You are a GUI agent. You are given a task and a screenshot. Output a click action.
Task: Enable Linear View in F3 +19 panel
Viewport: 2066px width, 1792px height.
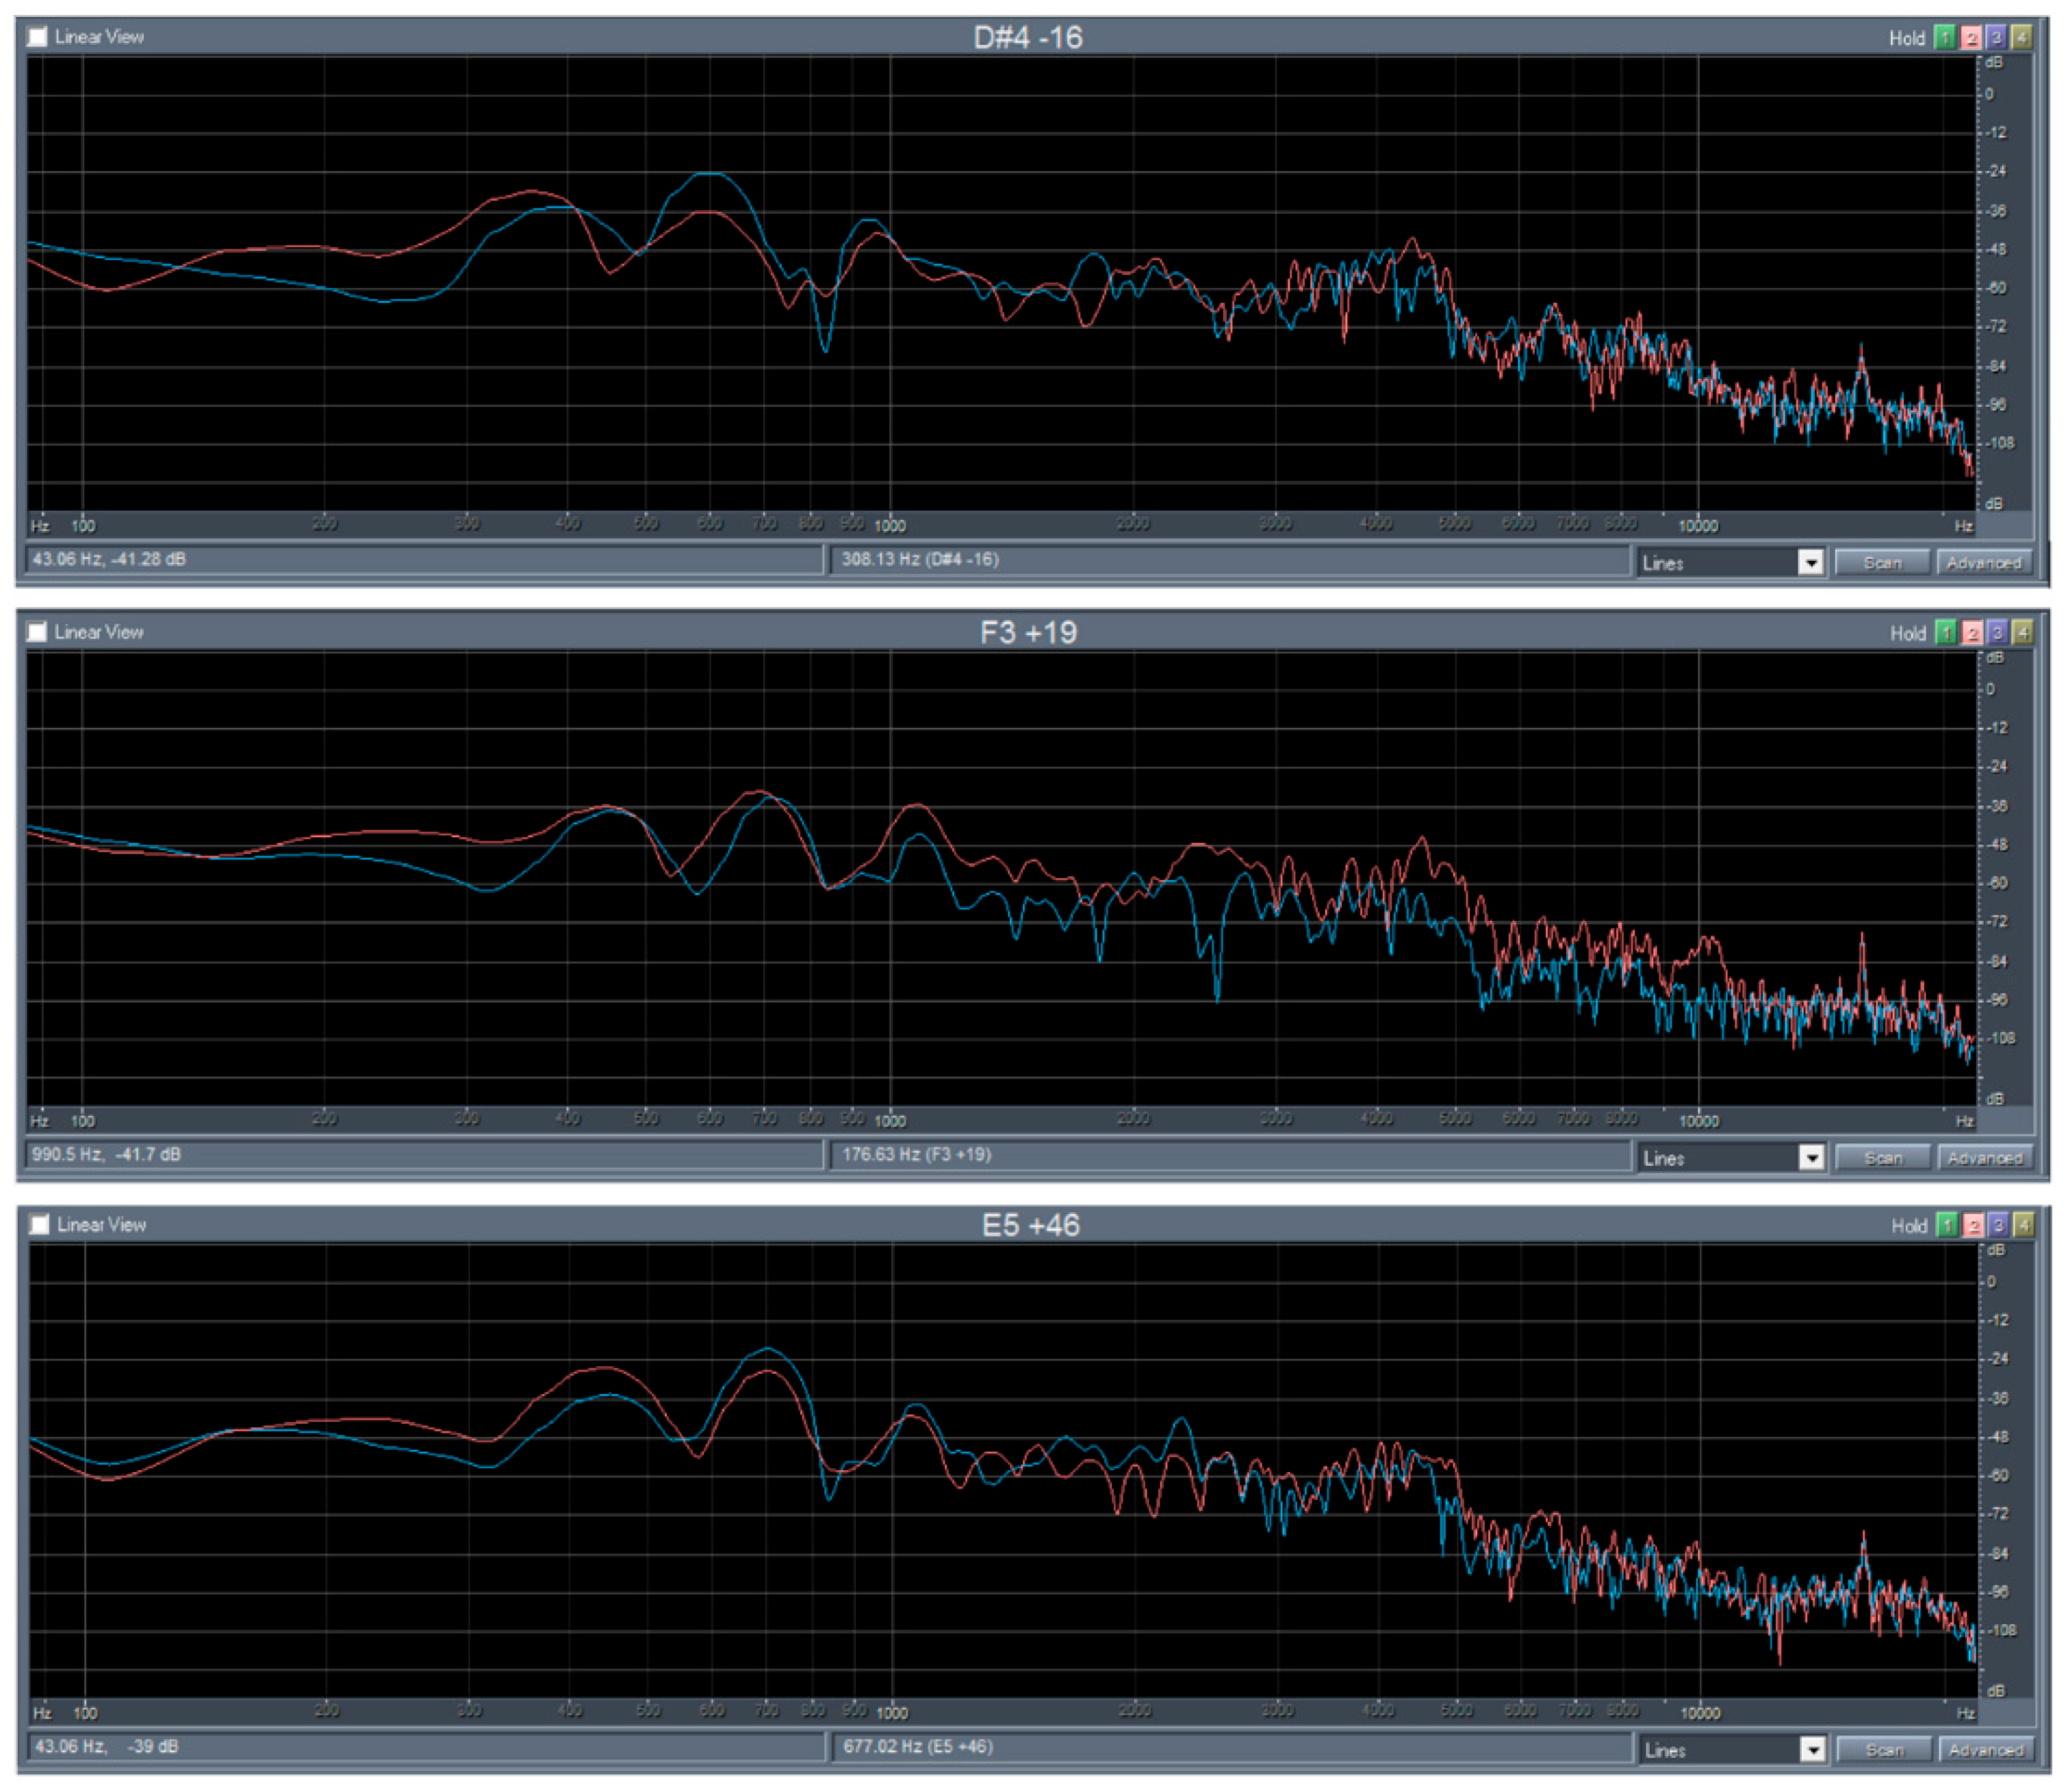click(x=38, y=632)
